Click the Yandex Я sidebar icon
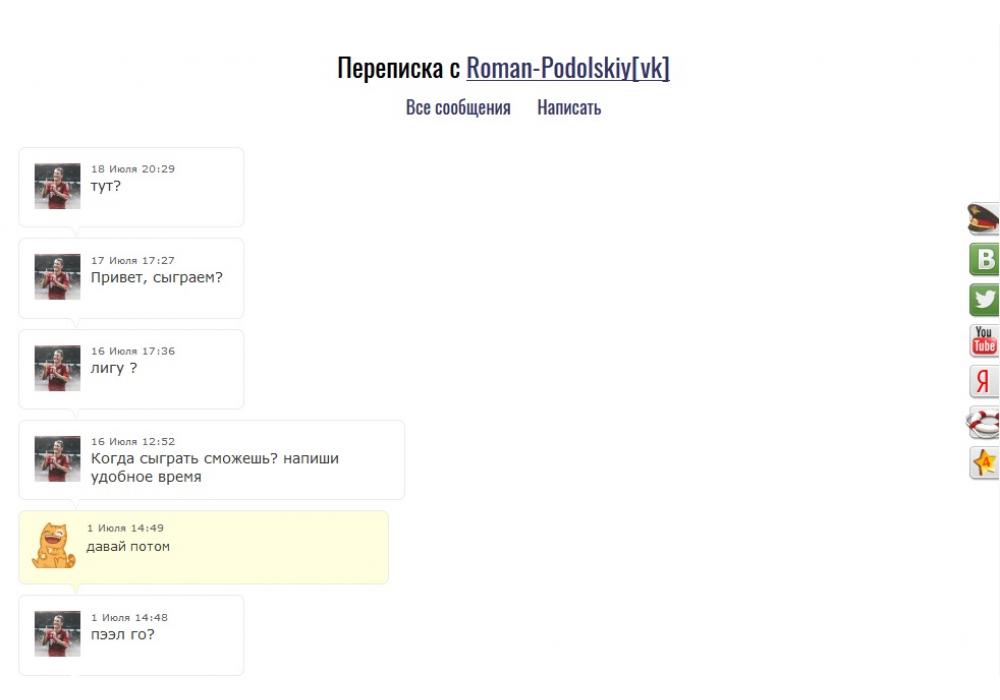This screenshot has width=1000, height=700. pyautogui.click(x=984, y=381)
